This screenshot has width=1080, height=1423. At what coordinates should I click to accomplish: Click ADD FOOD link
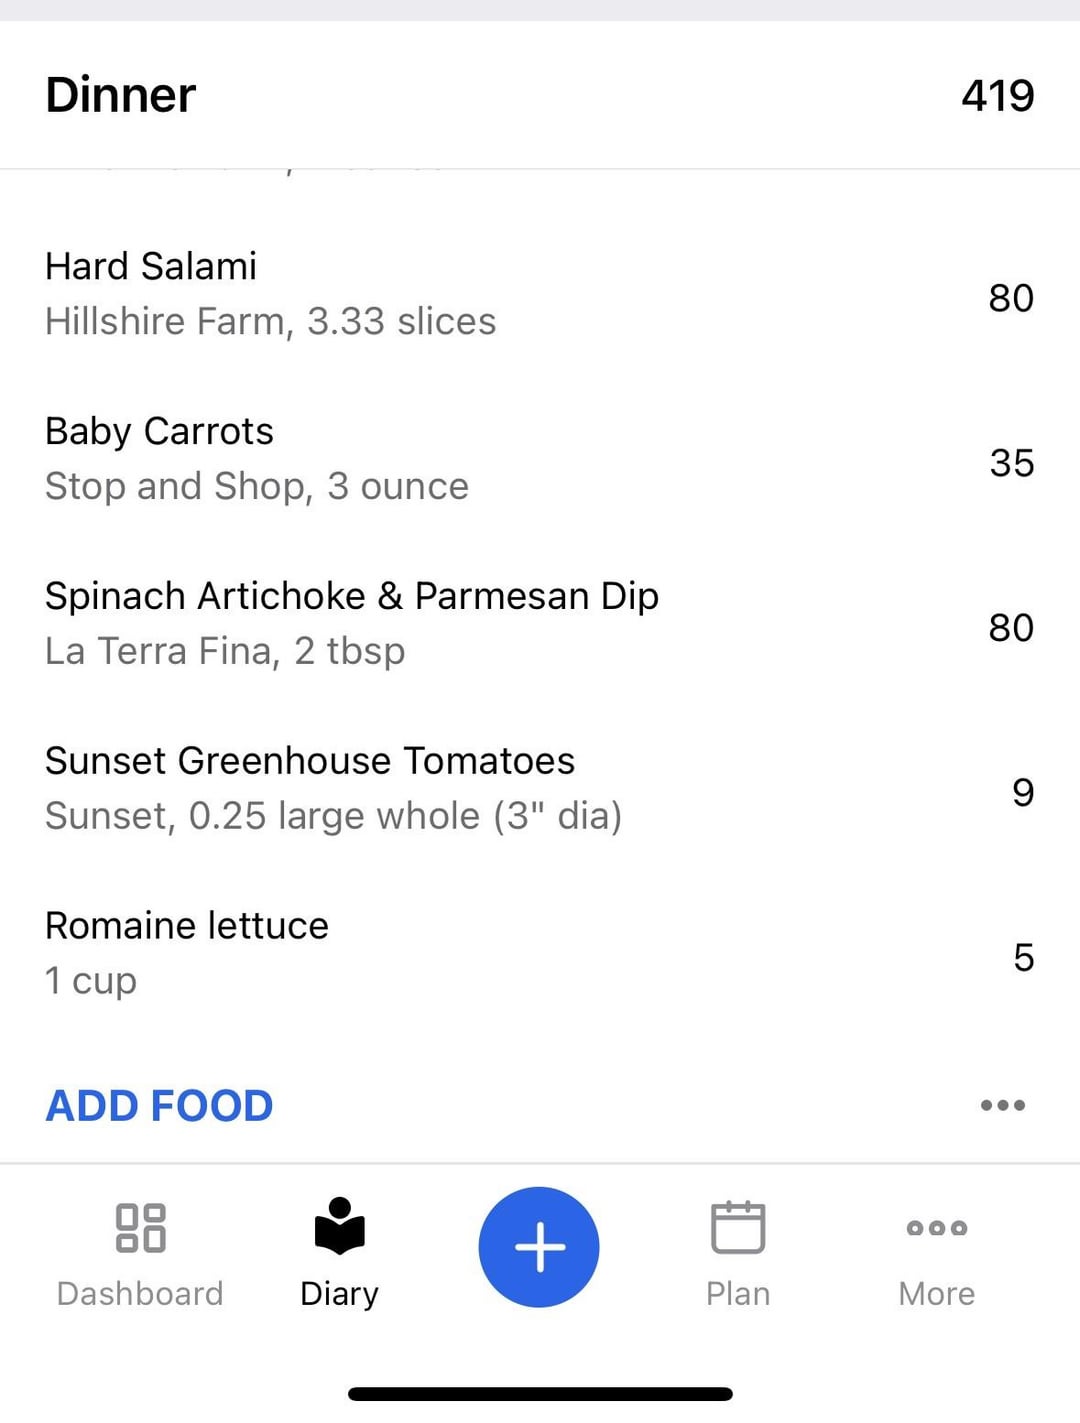(x=159, y=1105)
